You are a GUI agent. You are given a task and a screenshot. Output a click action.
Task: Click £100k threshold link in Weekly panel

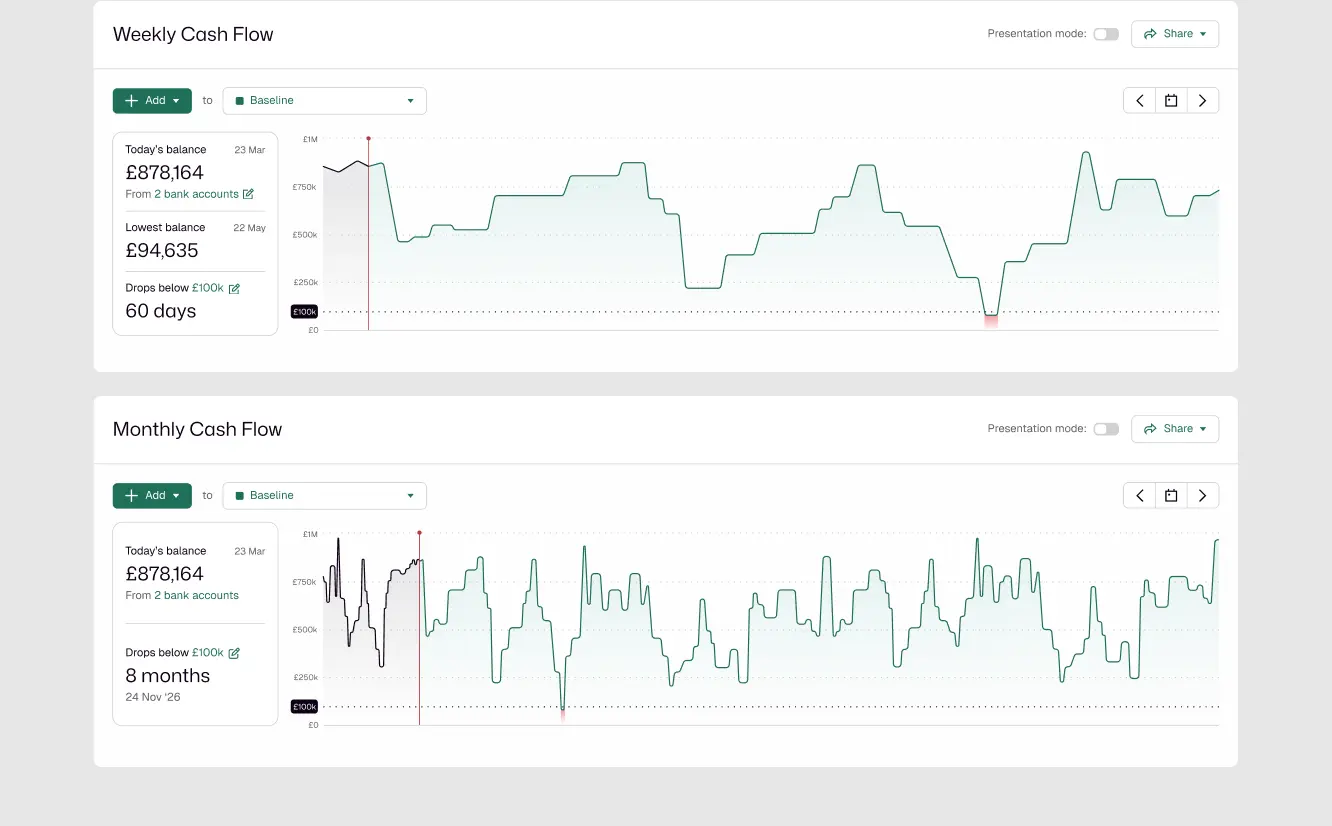[x=208, y=288]
